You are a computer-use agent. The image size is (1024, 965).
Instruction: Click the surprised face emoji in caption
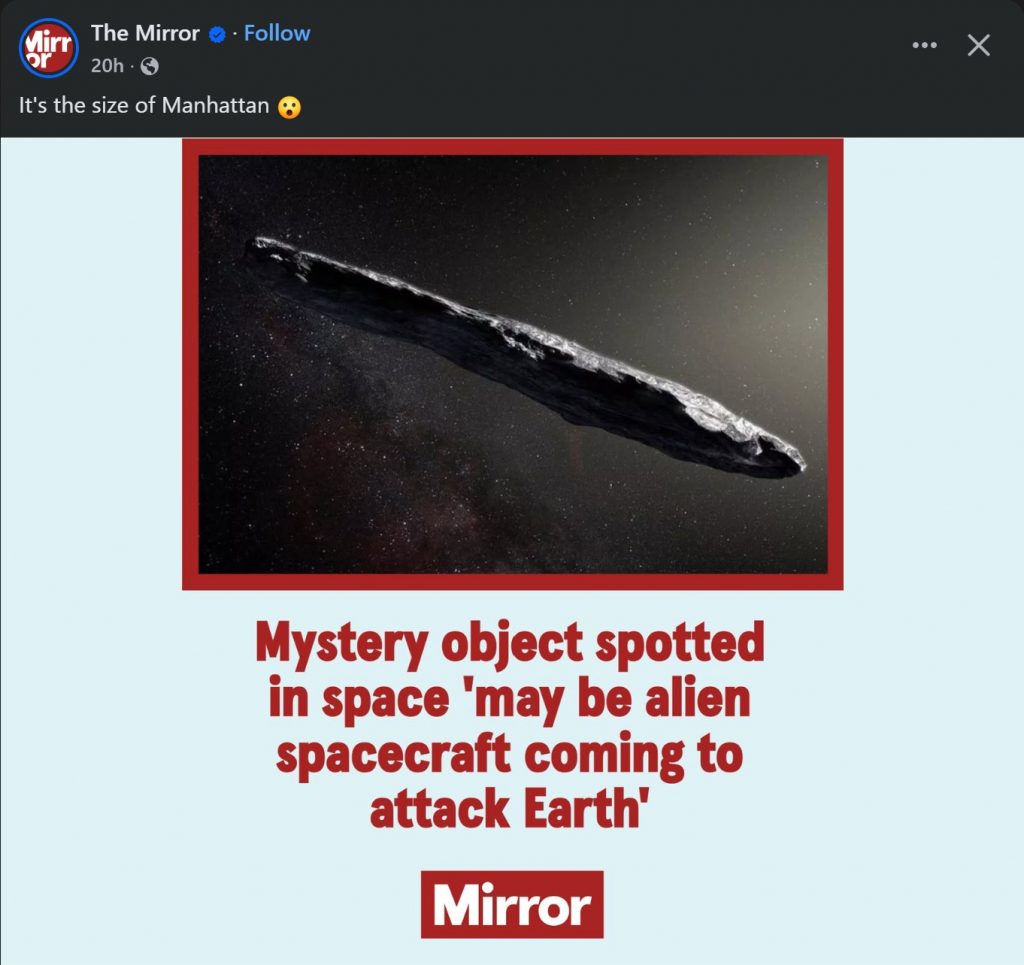[289, 106]
